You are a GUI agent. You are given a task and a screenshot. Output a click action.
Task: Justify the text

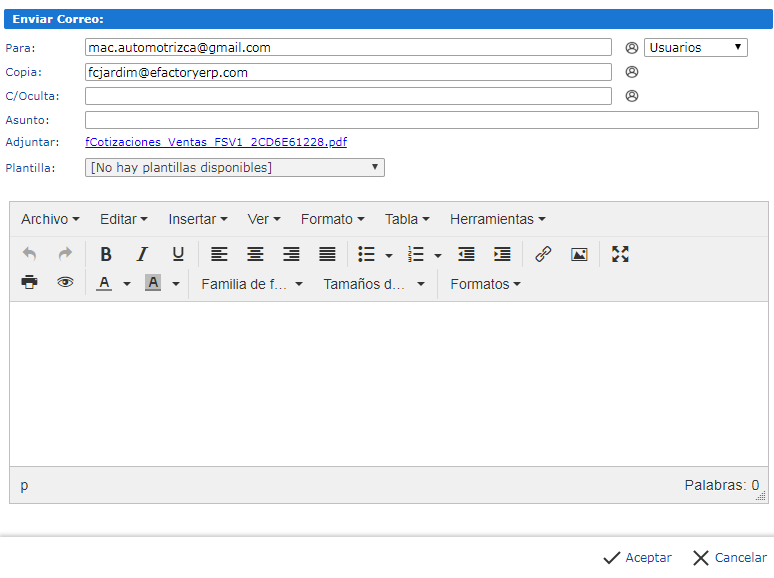click(327, 254)
